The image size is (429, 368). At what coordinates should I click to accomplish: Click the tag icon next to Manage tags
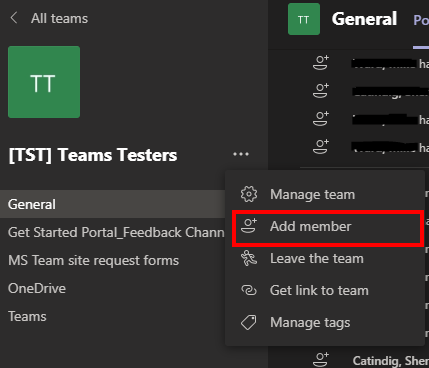tap(249, 322)
